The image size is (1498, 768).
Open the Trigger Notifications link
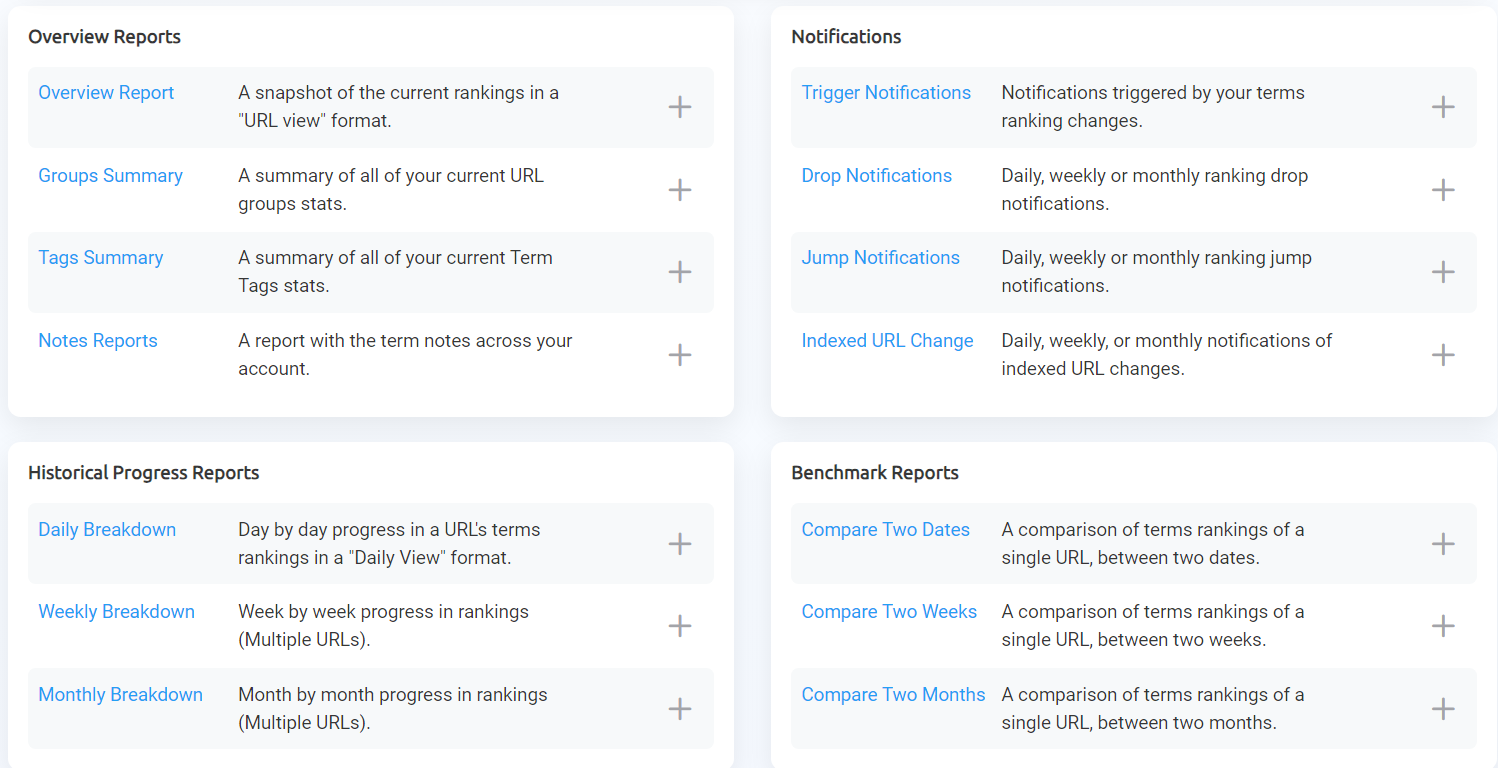[x=886, y=93]
